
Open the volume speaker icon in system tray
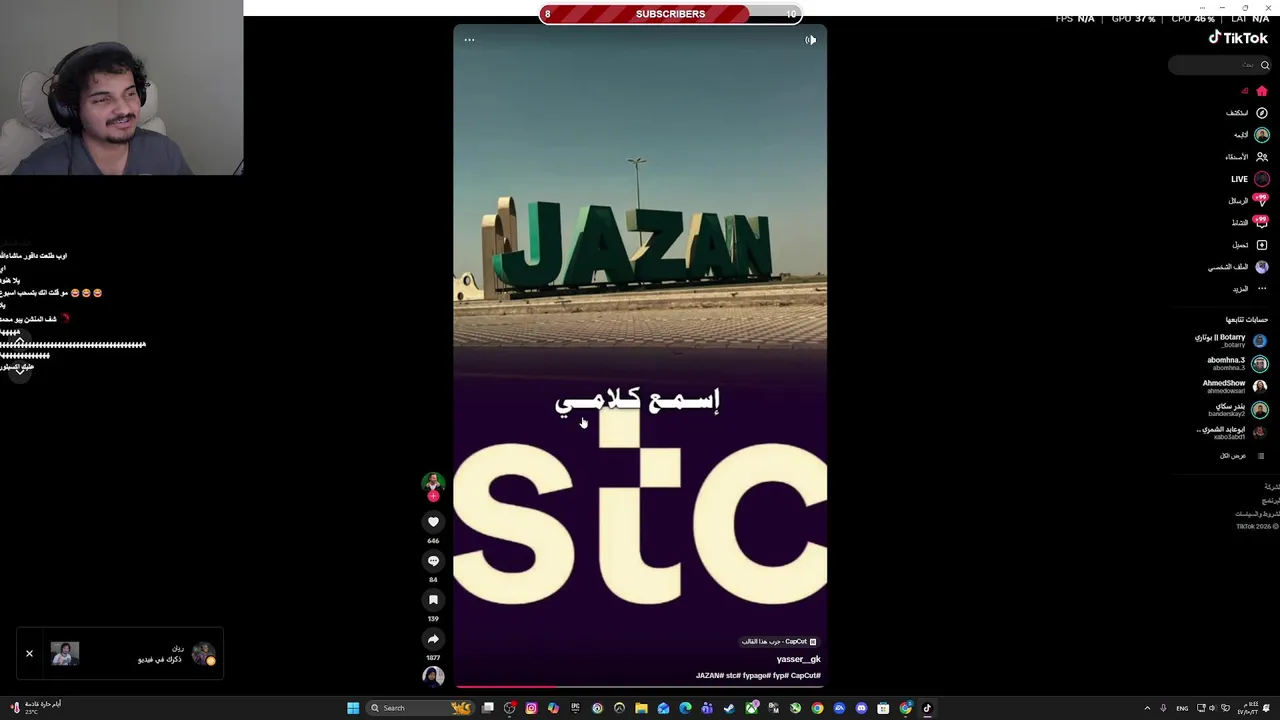coord(1212,708)
